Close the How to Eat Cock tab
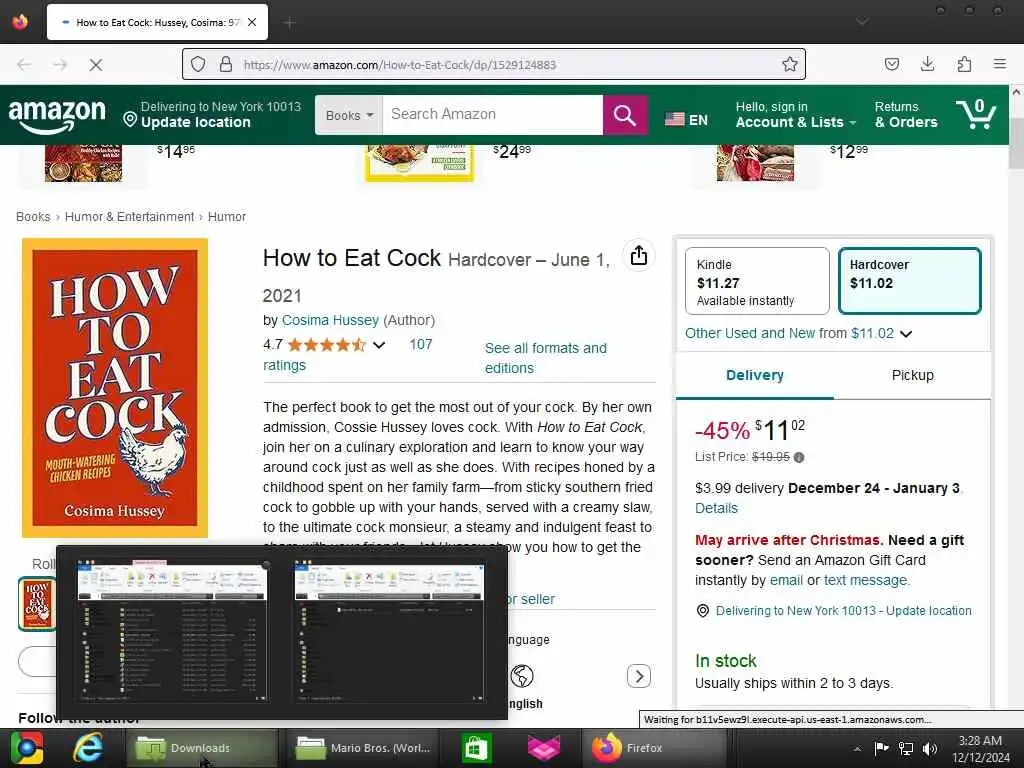 click(252, 22)
